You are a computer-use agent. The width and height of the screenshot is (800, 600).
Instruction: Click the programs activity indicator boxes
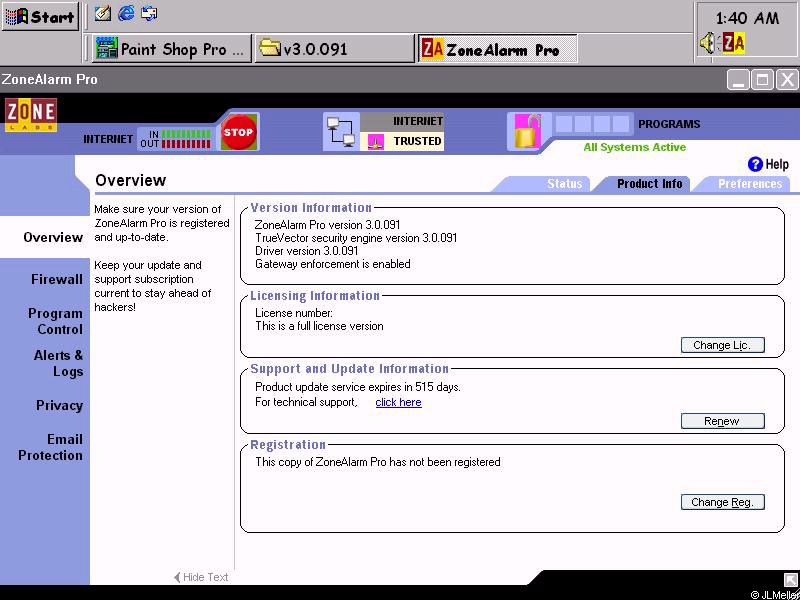[592, 124]
